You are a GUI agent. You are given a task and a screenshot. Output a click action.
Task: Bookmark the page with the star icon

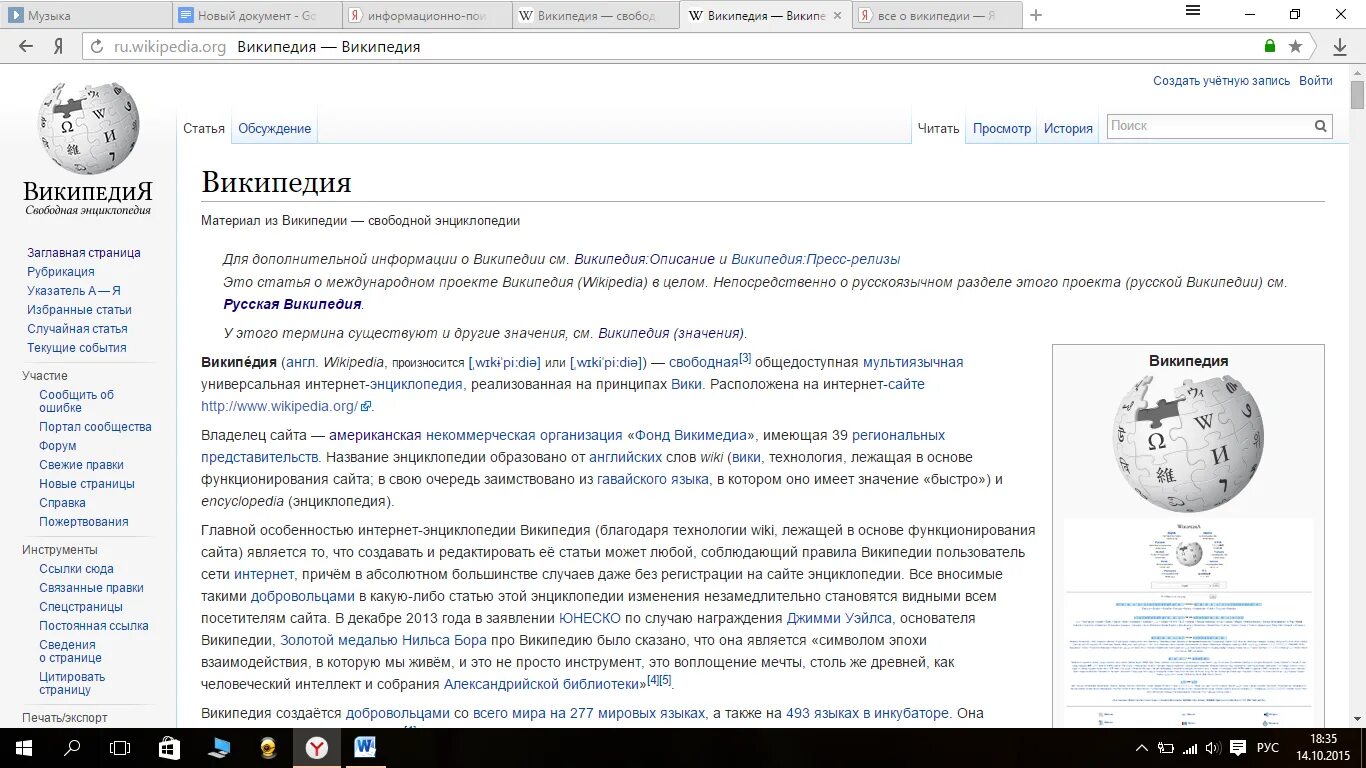click(x=1296, y=46)
